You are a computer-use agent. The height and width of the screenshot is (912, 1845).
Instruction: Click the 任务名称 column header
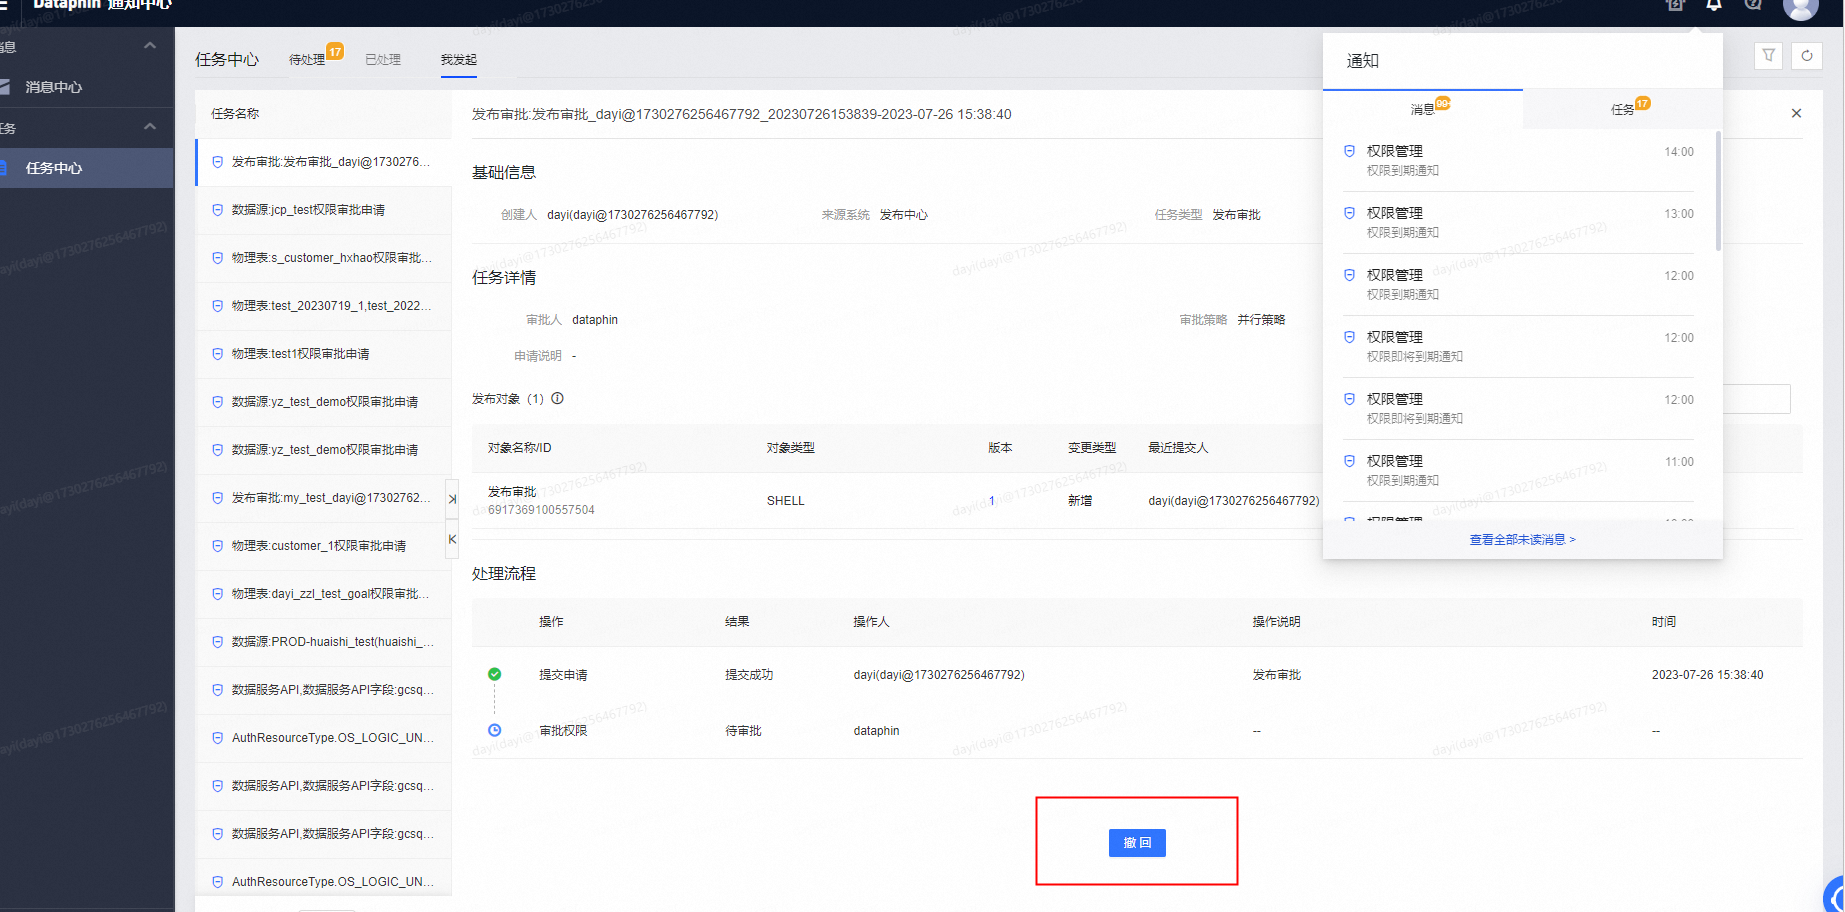(x=235, y=114)
